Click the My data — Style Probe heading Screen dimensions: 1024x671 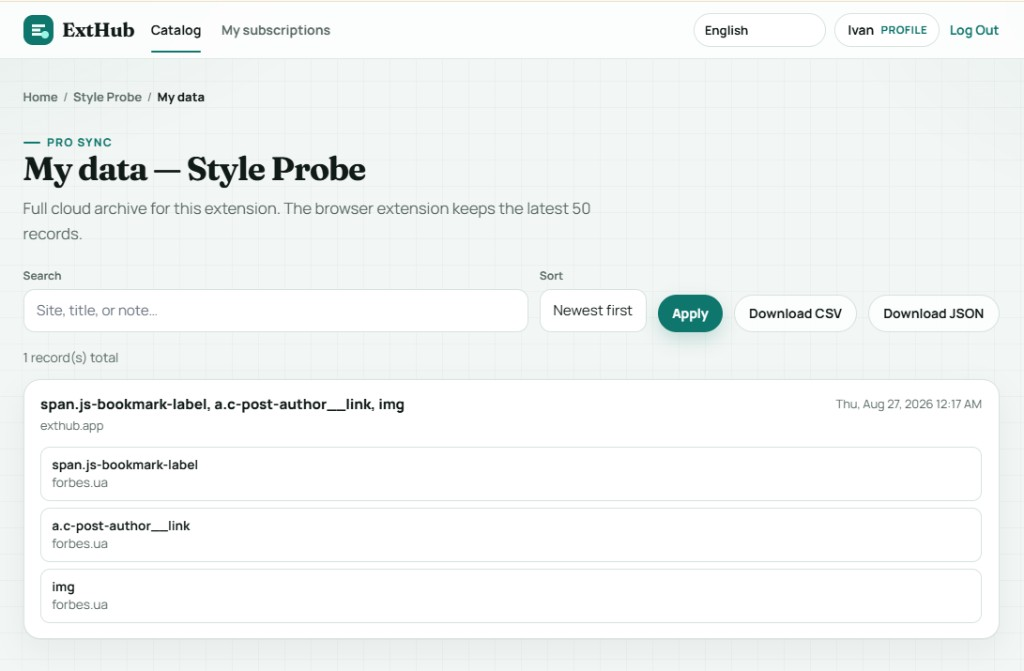195,169
